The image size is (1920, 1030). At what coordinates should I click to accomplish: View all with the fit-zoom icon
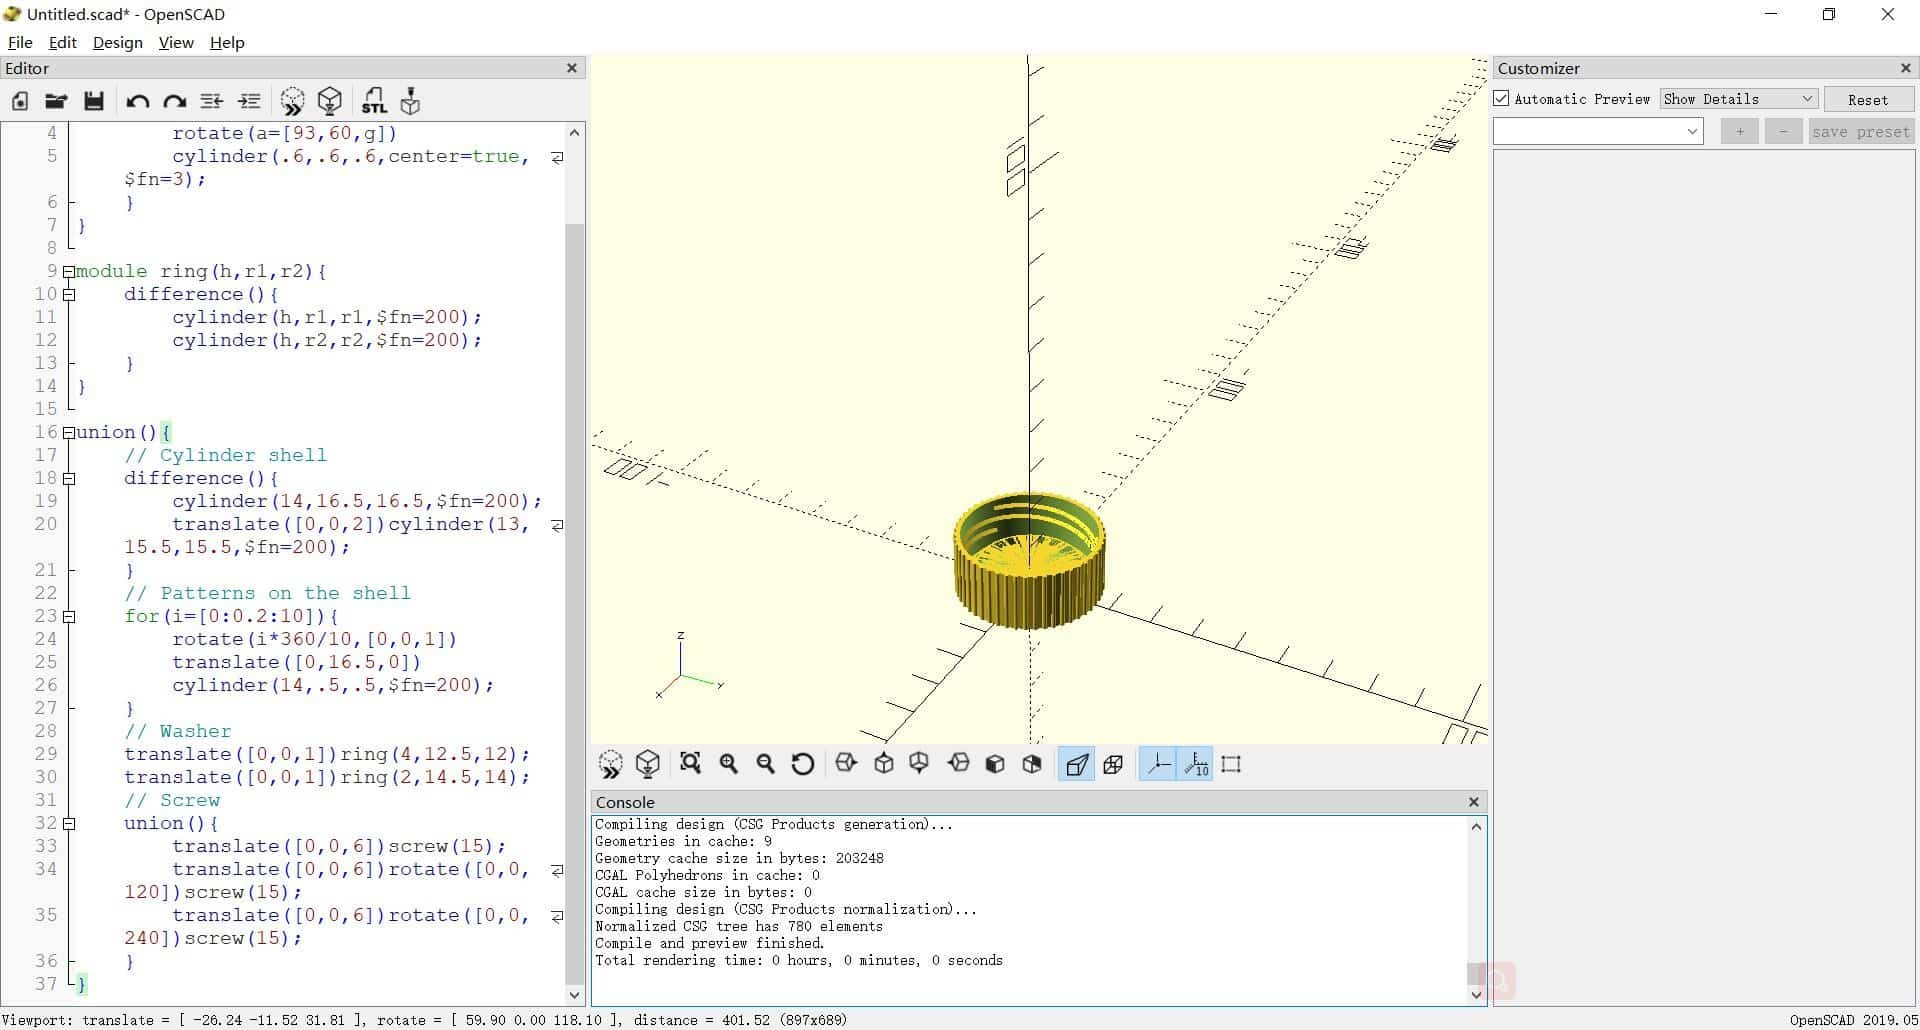(x=690, y=764)
